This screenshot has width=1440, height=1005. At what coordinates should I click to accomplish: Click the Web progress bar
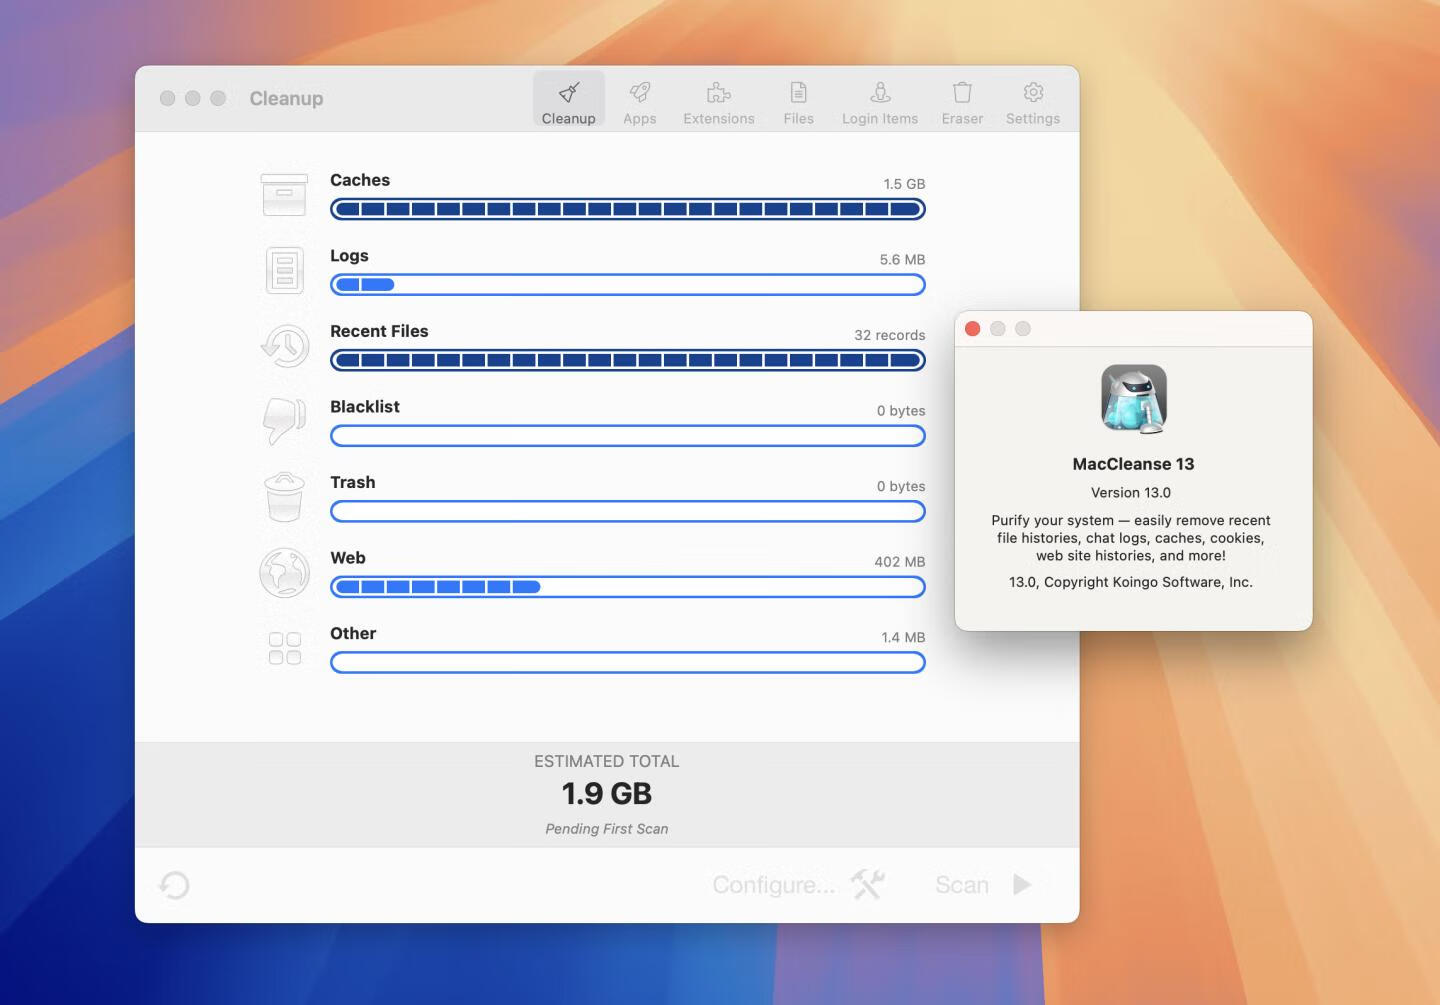pyautogui.click(x=627, y=587)
